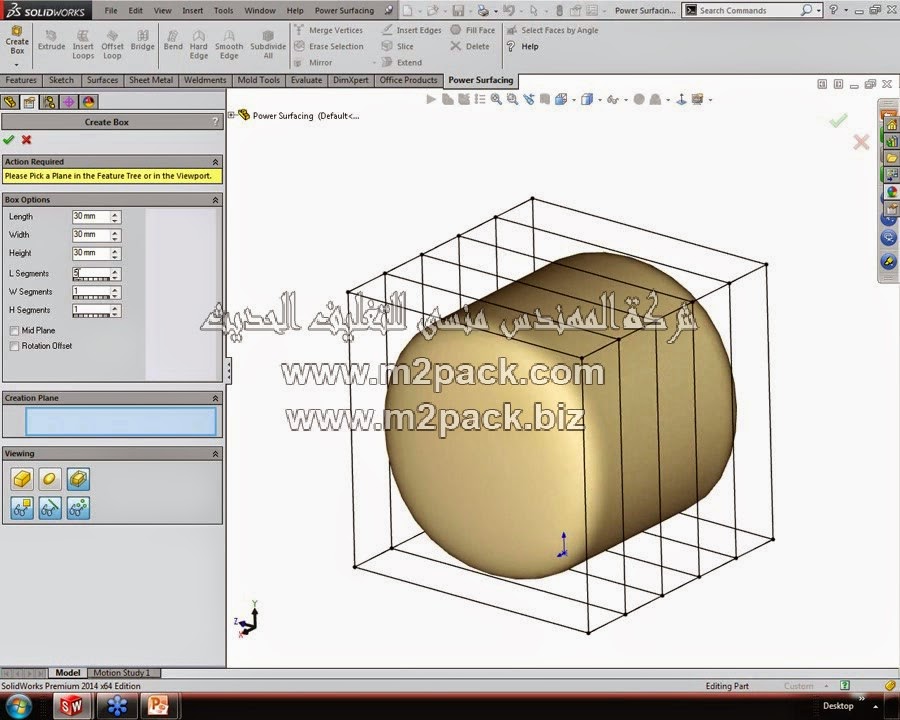Click the FeatureManager design tree tab icon

[x=10, y=102]
